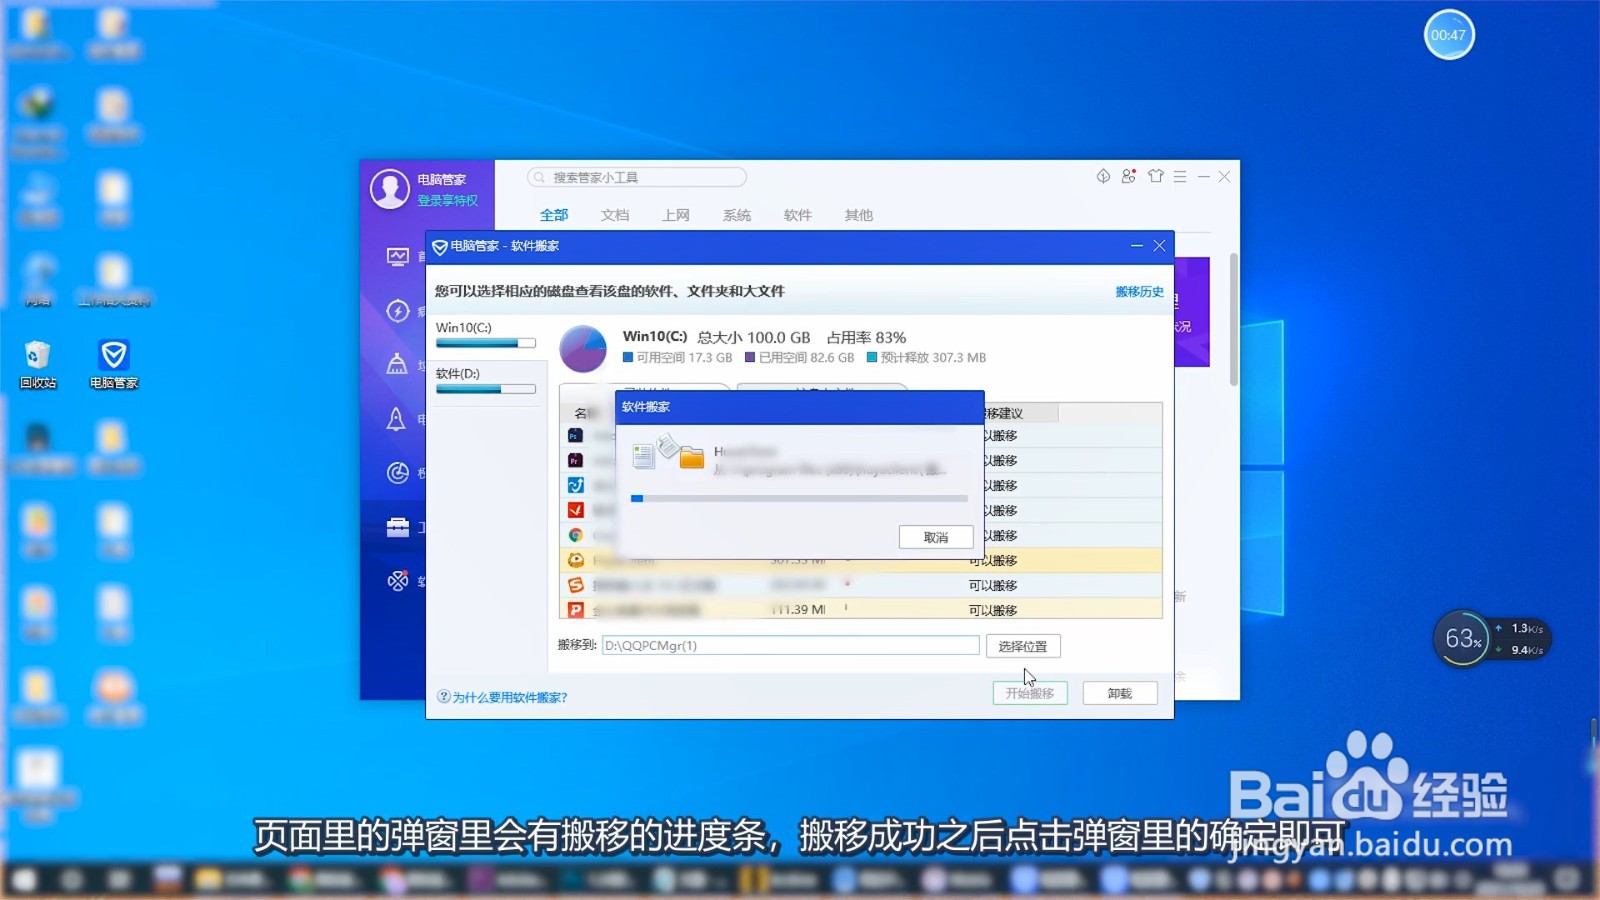Select the Sogou S icon row
This screenshot has height=900, width=1600.
576,585
